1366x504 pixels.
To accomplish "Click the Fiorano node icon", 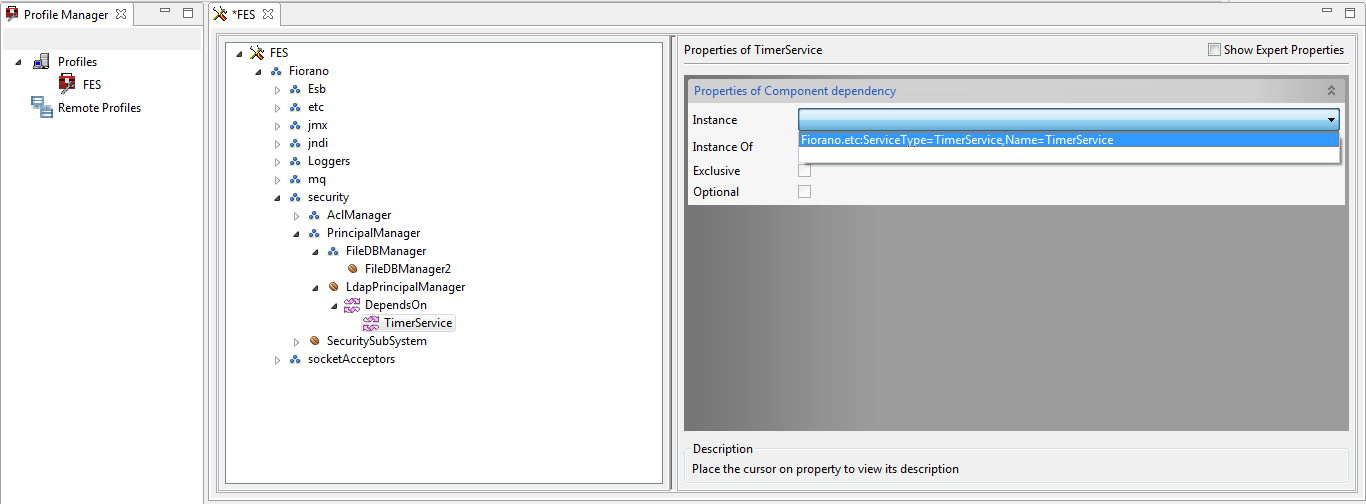I will coord(276,71).
